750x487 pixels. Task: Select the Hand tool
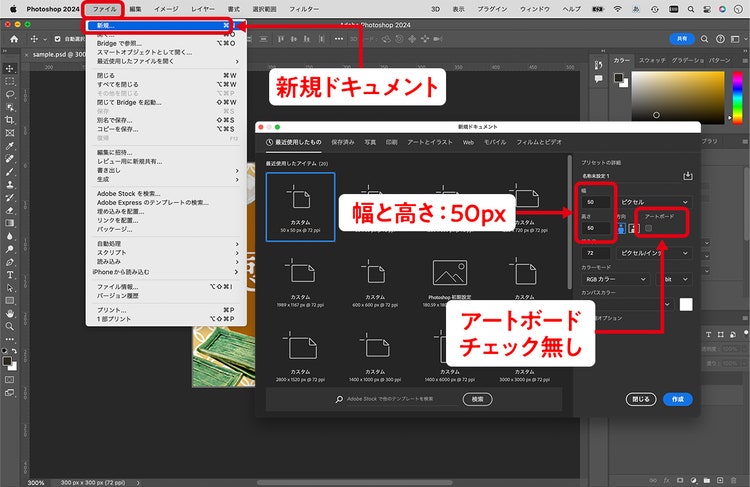[x=10, y=314]
